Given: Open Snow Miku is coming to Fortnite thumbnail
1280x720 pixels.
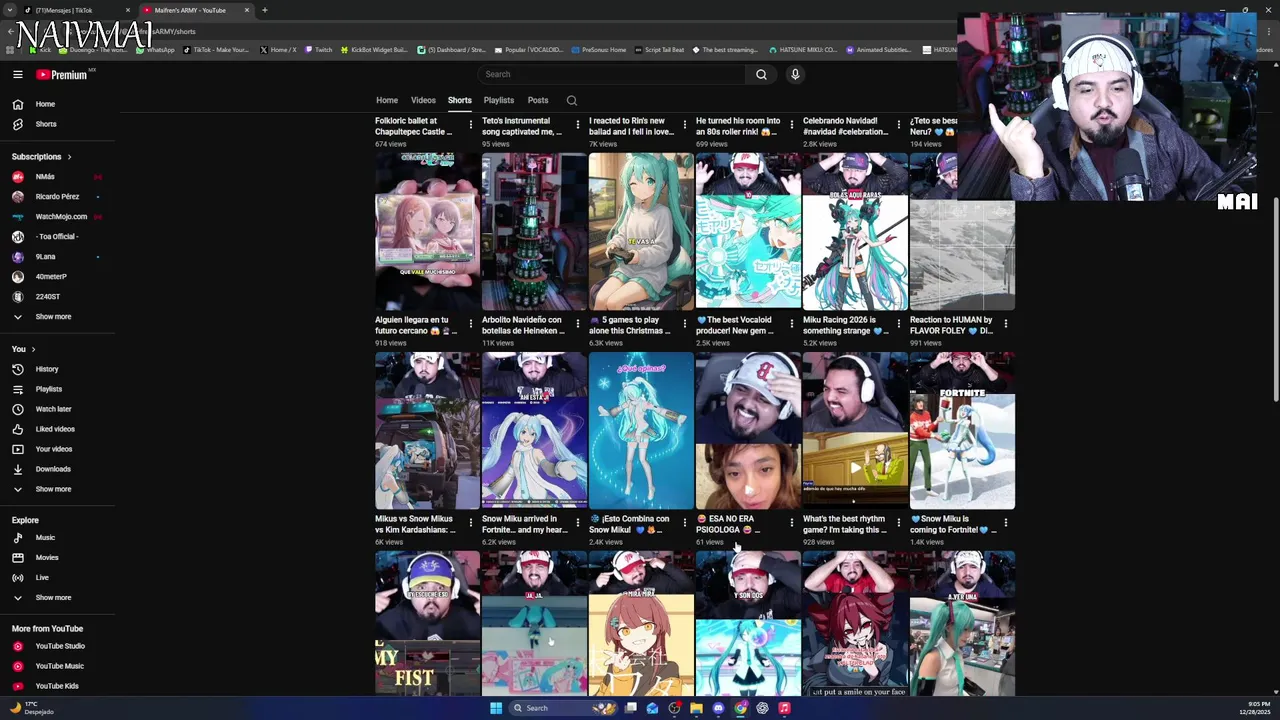Looking at the screenshot, I should point(962,431).
